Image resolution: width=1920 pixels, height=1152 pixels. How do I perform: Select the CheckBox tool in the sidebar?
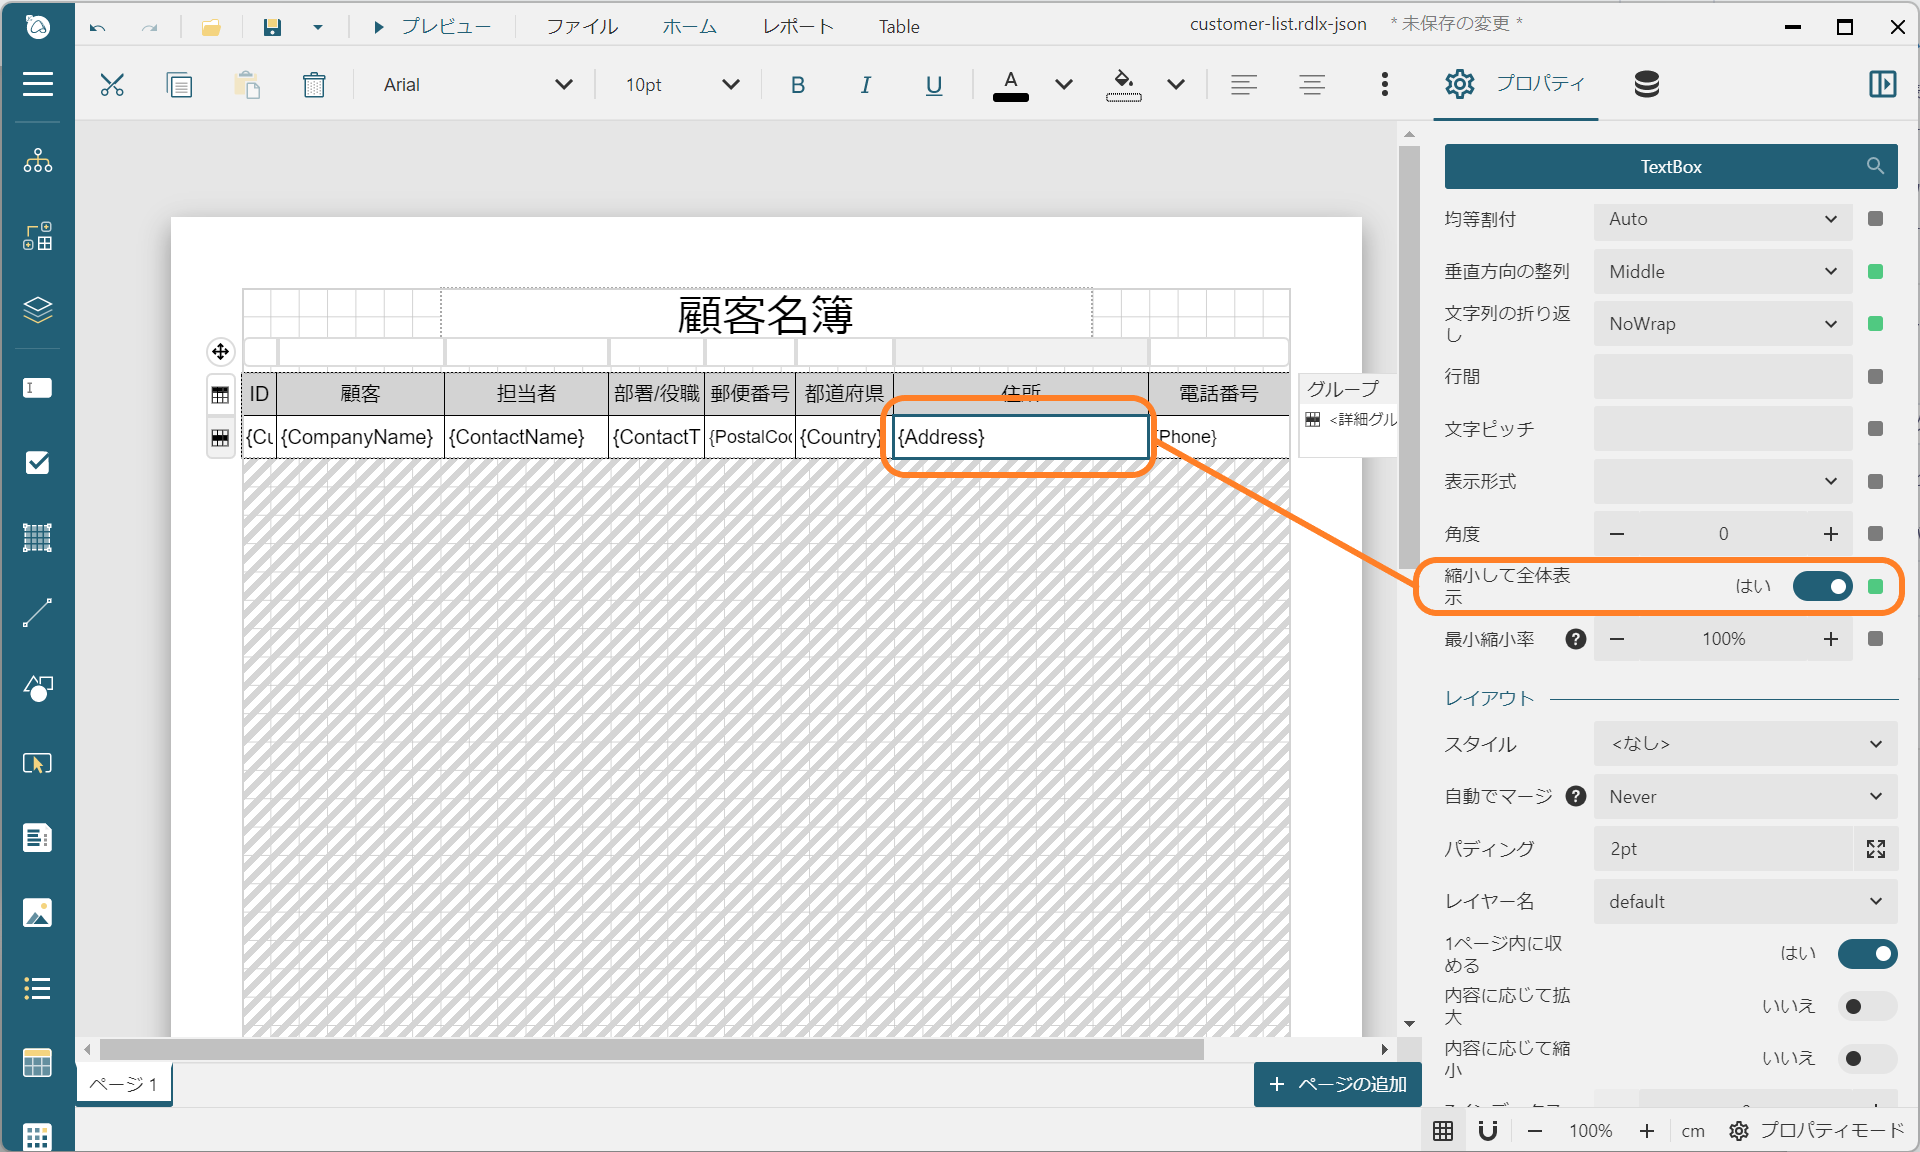37,463
